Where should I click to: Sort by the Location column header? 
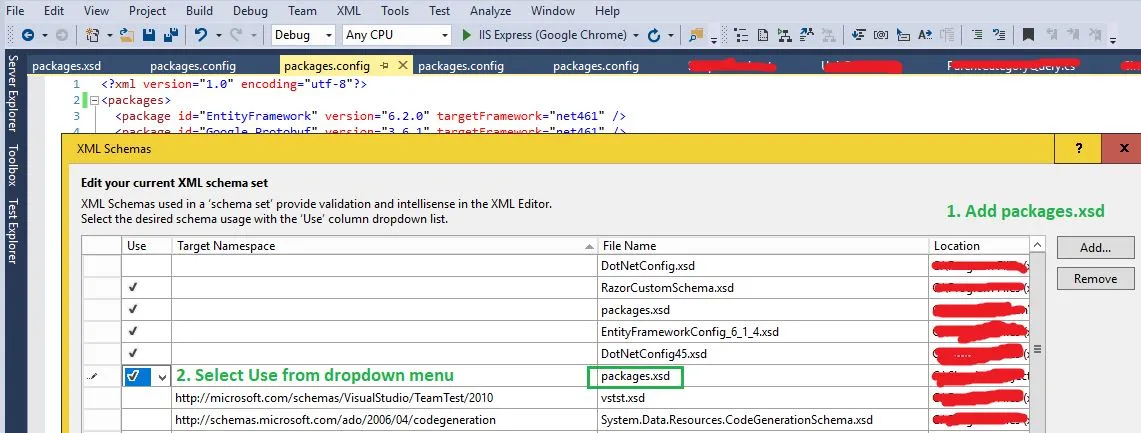979,246
